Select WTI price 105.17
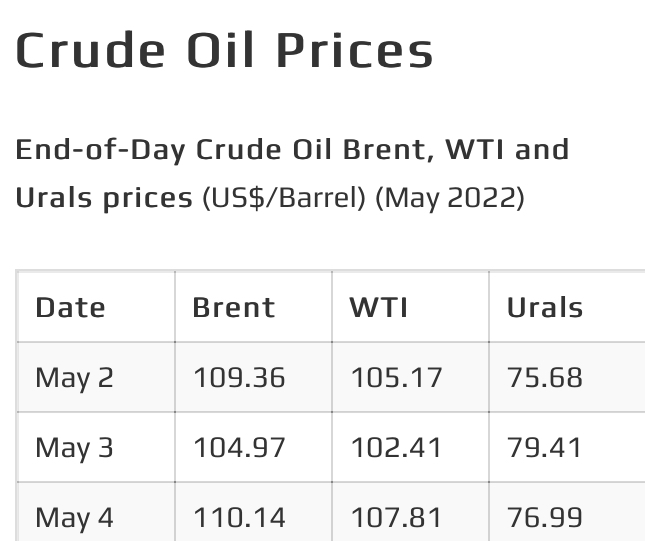Screen dimensions: 645x541 [396, 378]
